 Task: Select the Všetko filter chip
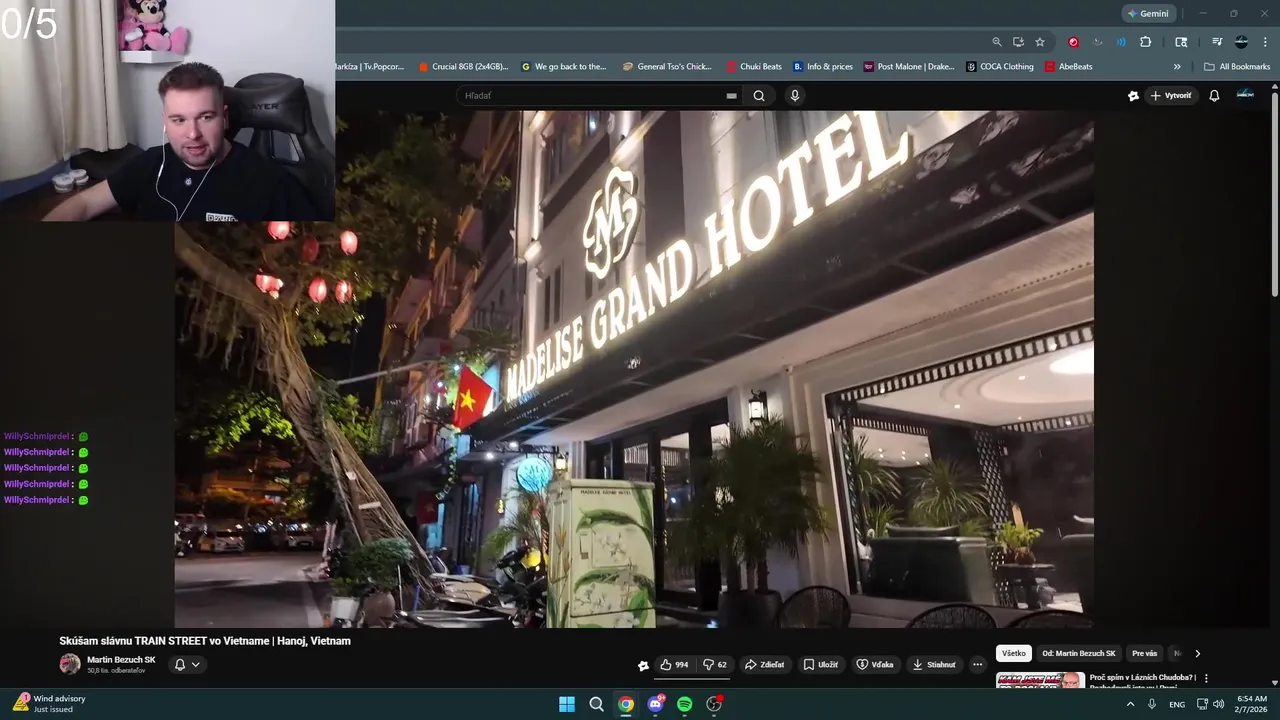[x=1014, y=653]
